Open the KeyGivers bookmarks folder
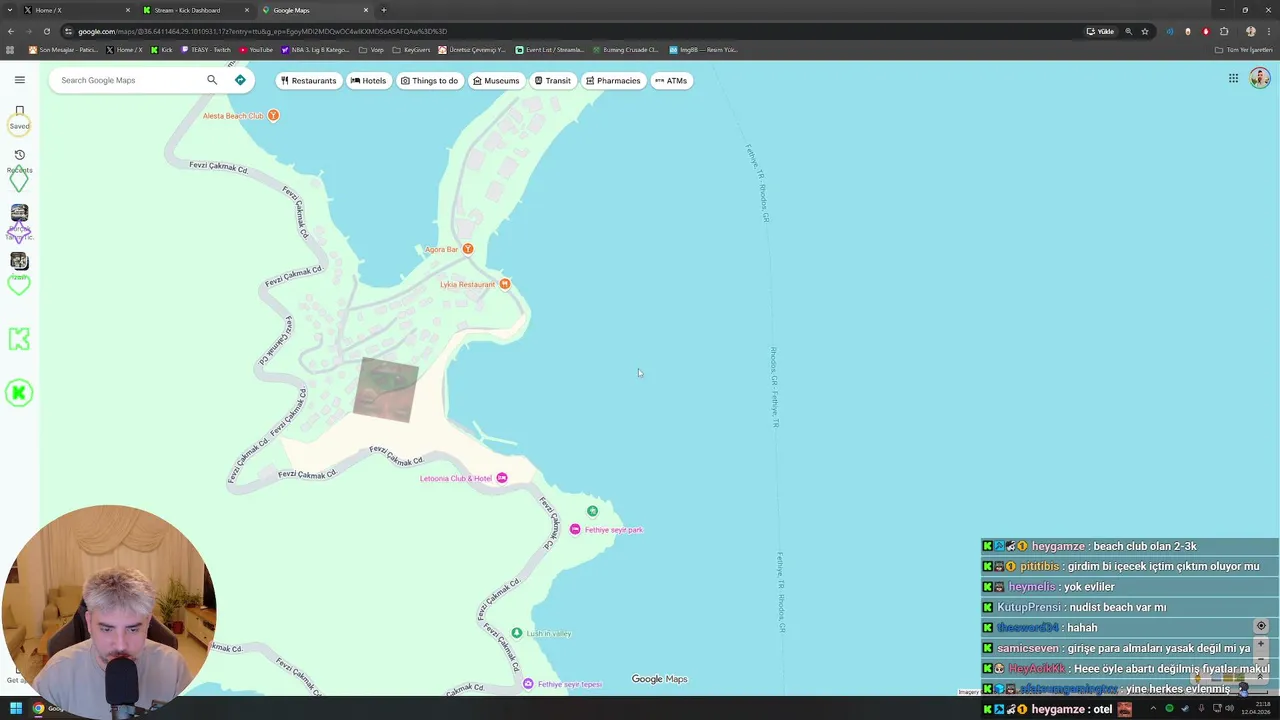Image resolution: width=1280 pixels, height=720 pixels. click(411, 49)
